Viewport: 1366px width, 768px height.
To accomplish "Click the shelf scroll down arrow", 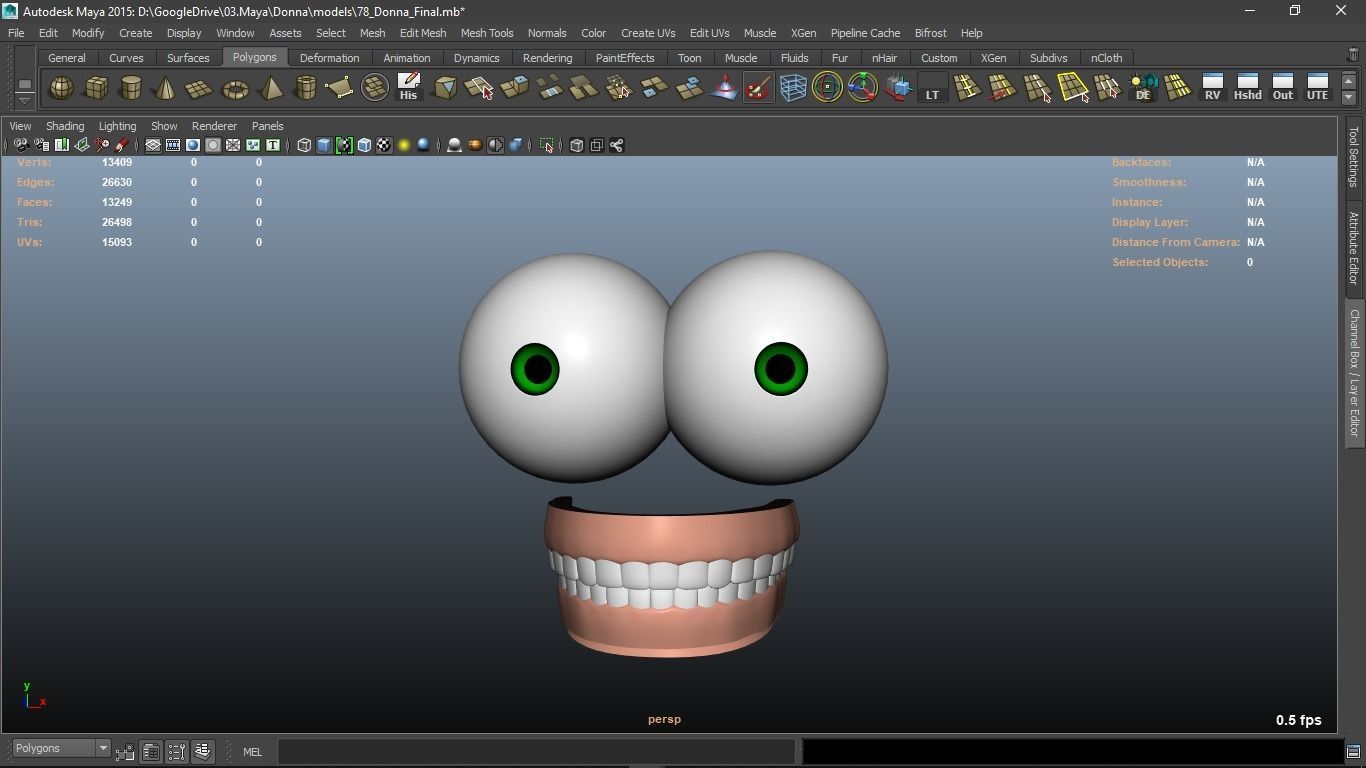I will 1348,97.
